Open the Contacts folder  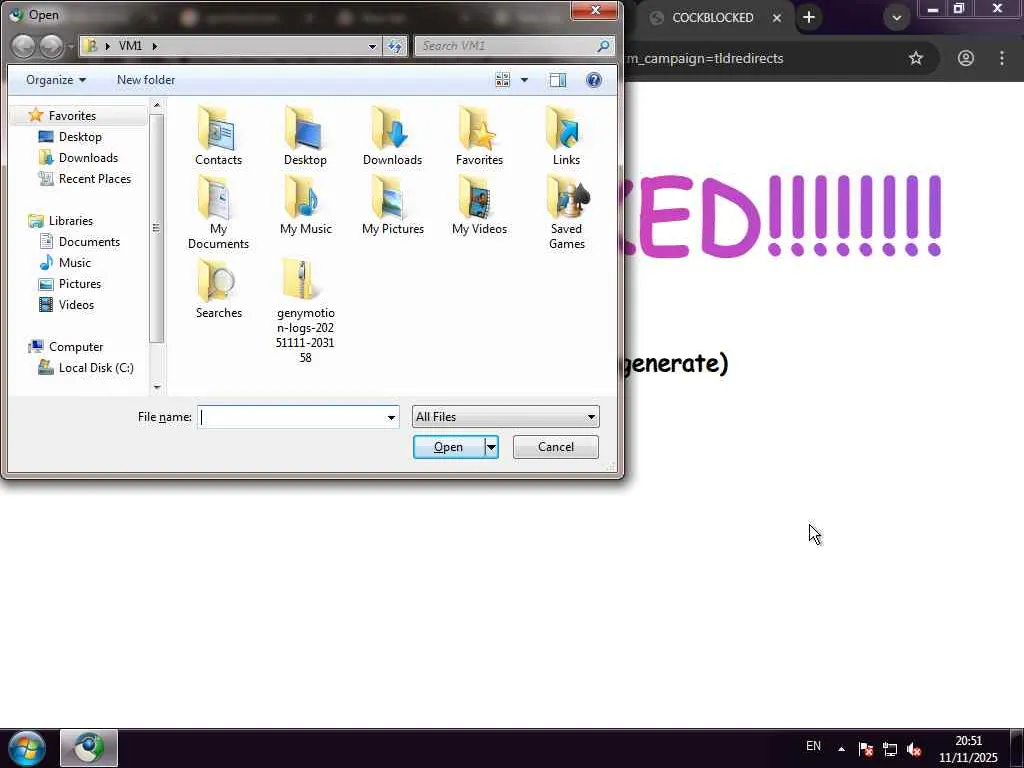click(218, 136)
